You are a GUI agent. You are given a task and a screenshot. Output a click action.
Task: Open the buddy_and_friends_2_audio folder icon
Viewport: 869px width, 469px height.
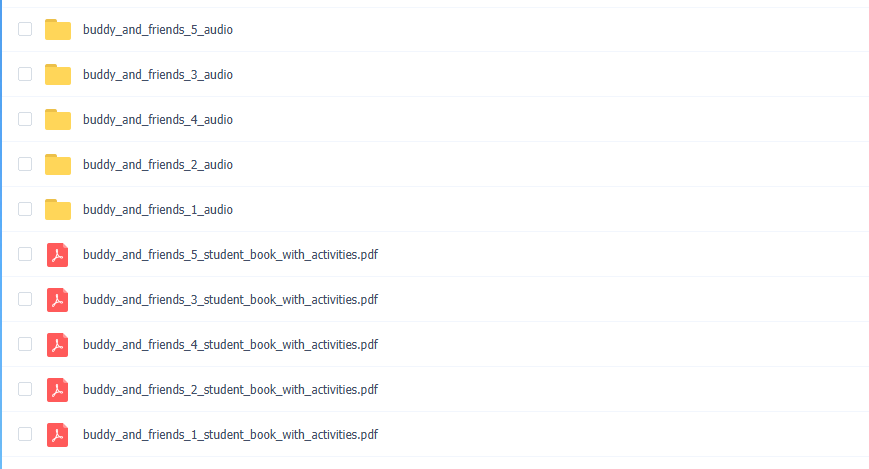[x=58, y=164]
